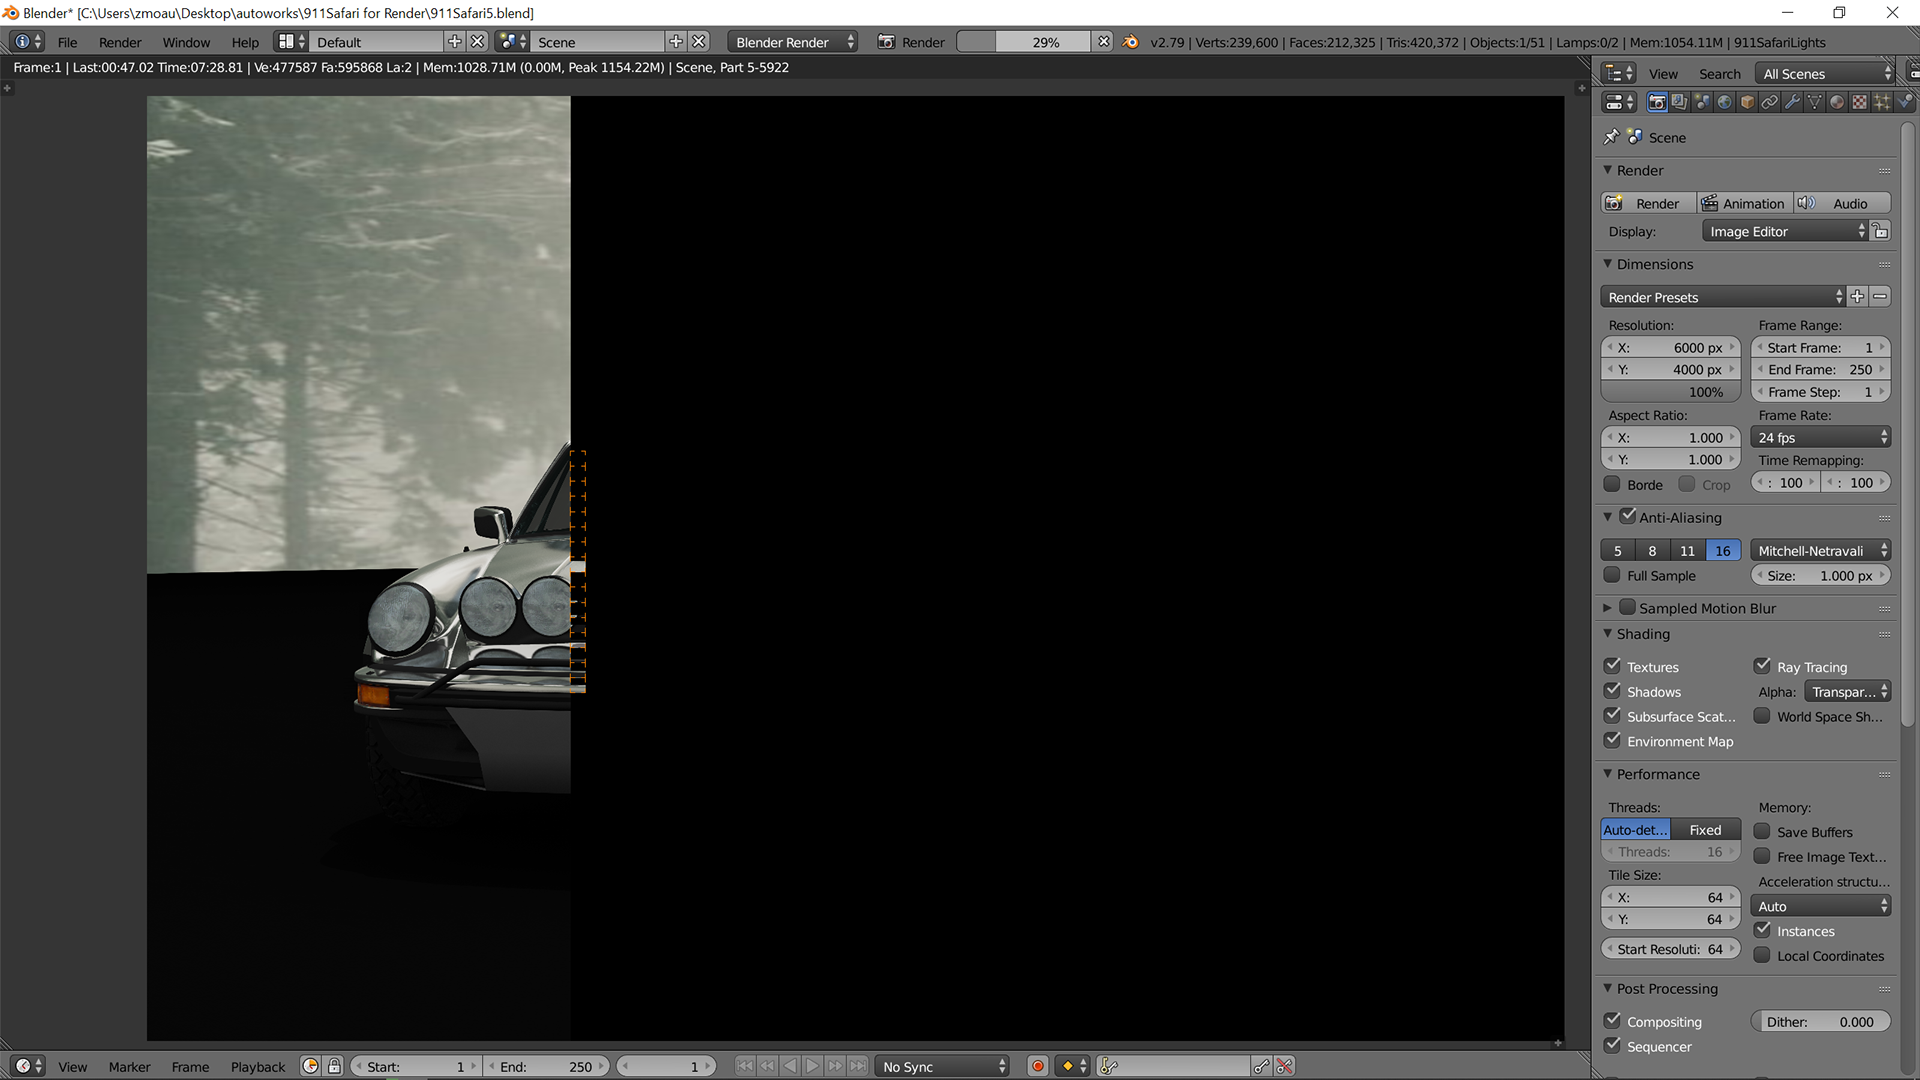1920x1080 pixels.
Task: Open the Texture properties tab
Action: [1859, 102]
